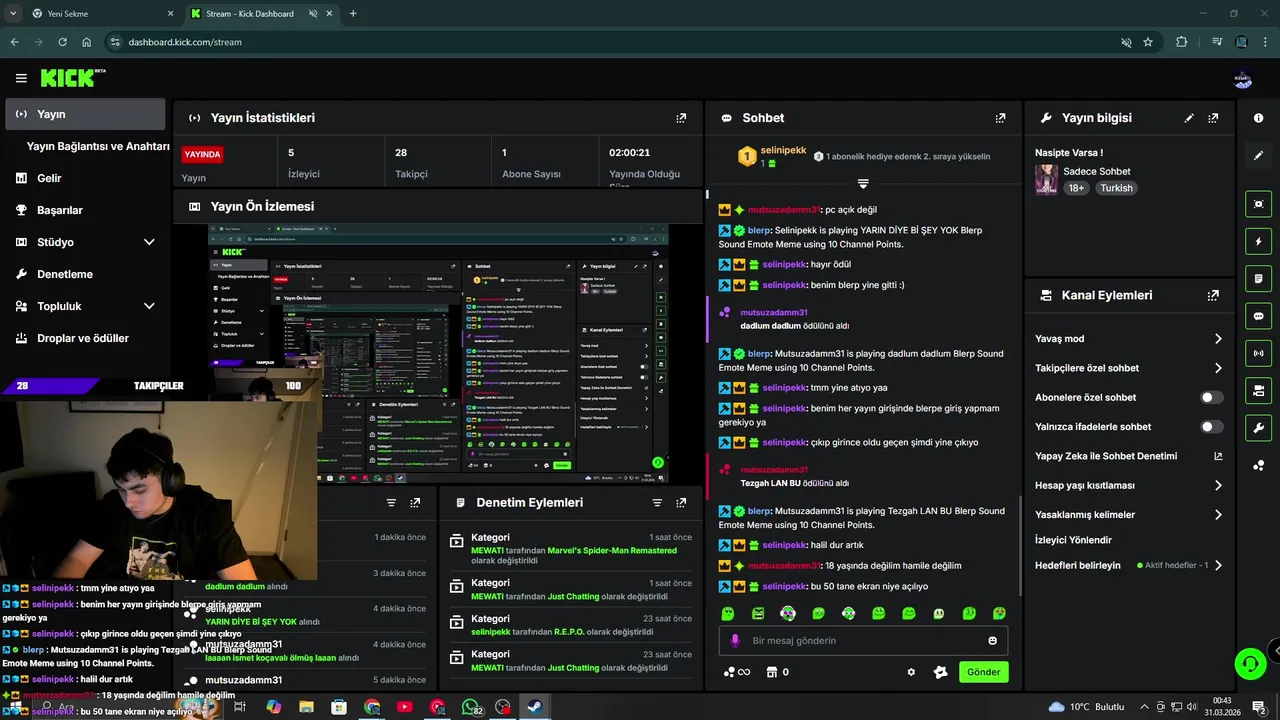Toggle the preview widget icon in right sidebar
Viewport: 1280px width, 720px height.
tap(1258, 204)
